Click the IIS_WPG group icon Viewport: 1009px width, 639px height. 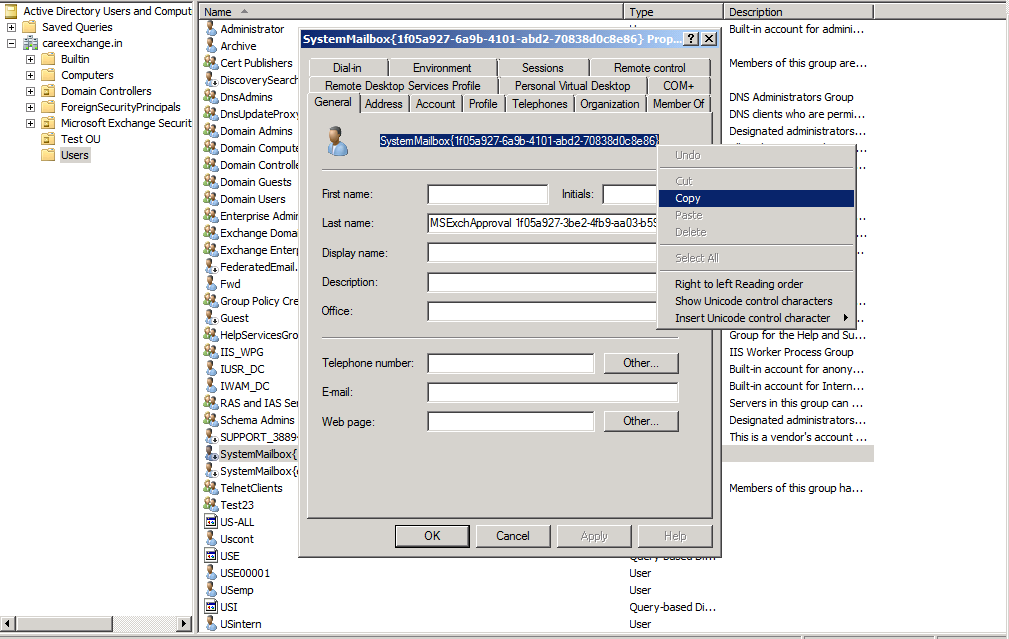[x=210, y=352]
